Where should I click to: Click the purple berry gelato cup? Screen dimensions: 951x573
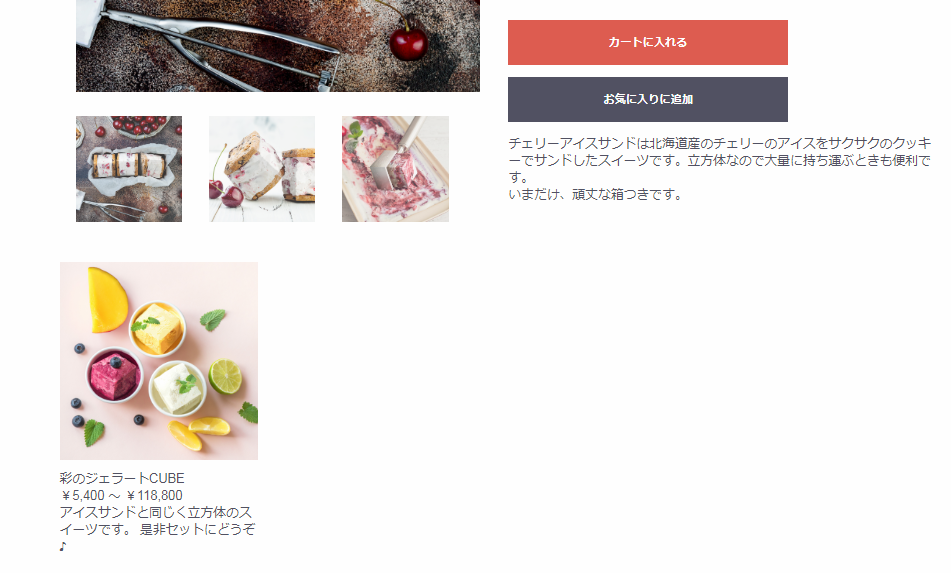click(x=114, y=375)
